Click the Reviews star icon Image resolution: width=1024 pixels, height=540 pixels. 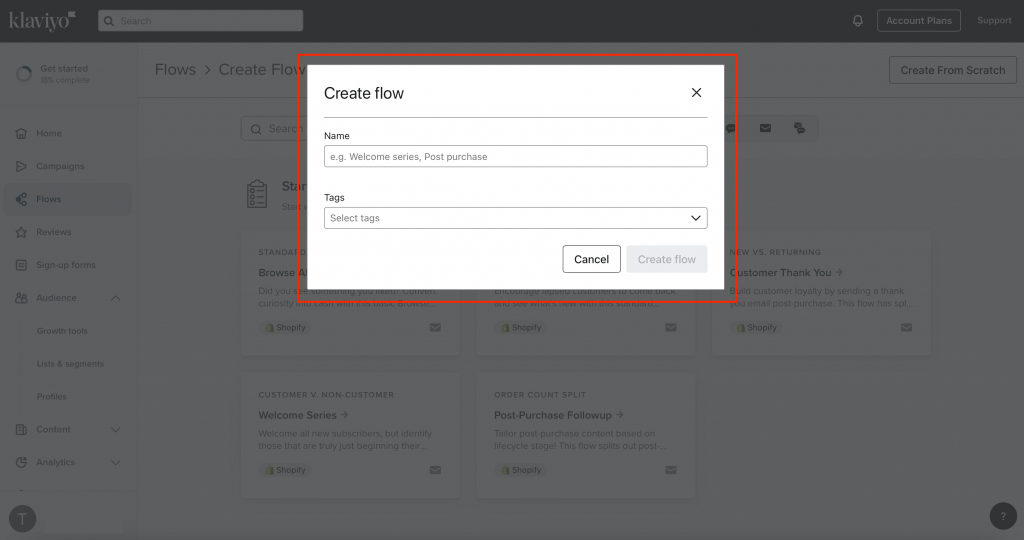pos(21,232)
